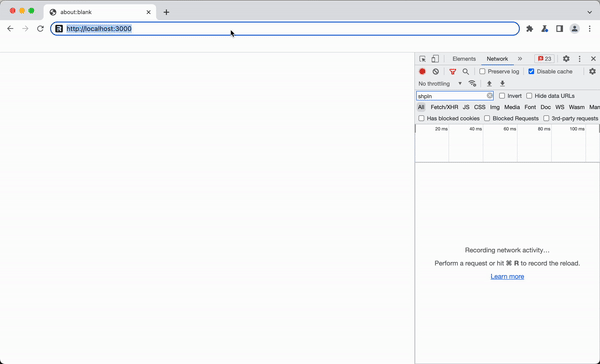
Task: Reload the page with the refresh icon
Action: (x=40, y=29)
